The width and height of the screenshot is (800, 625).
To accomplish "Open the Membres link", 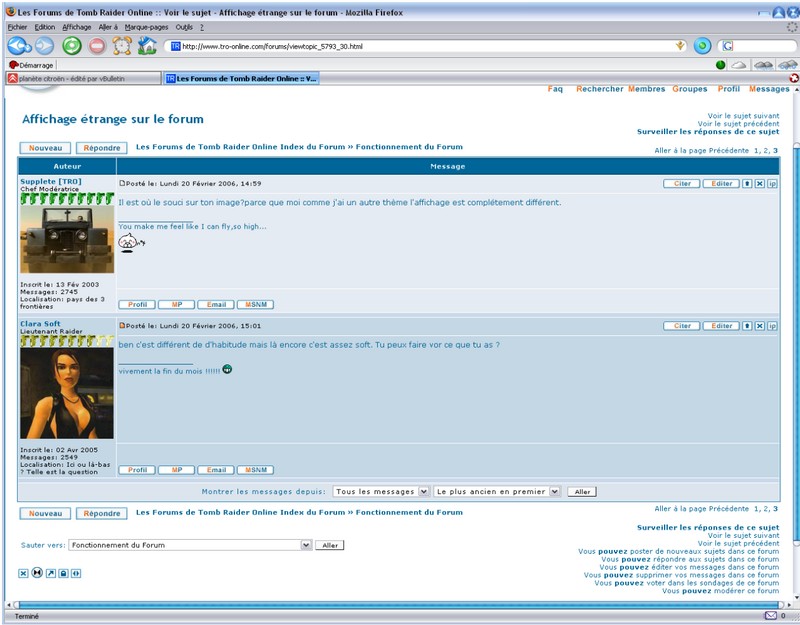I will pos(646,89).
